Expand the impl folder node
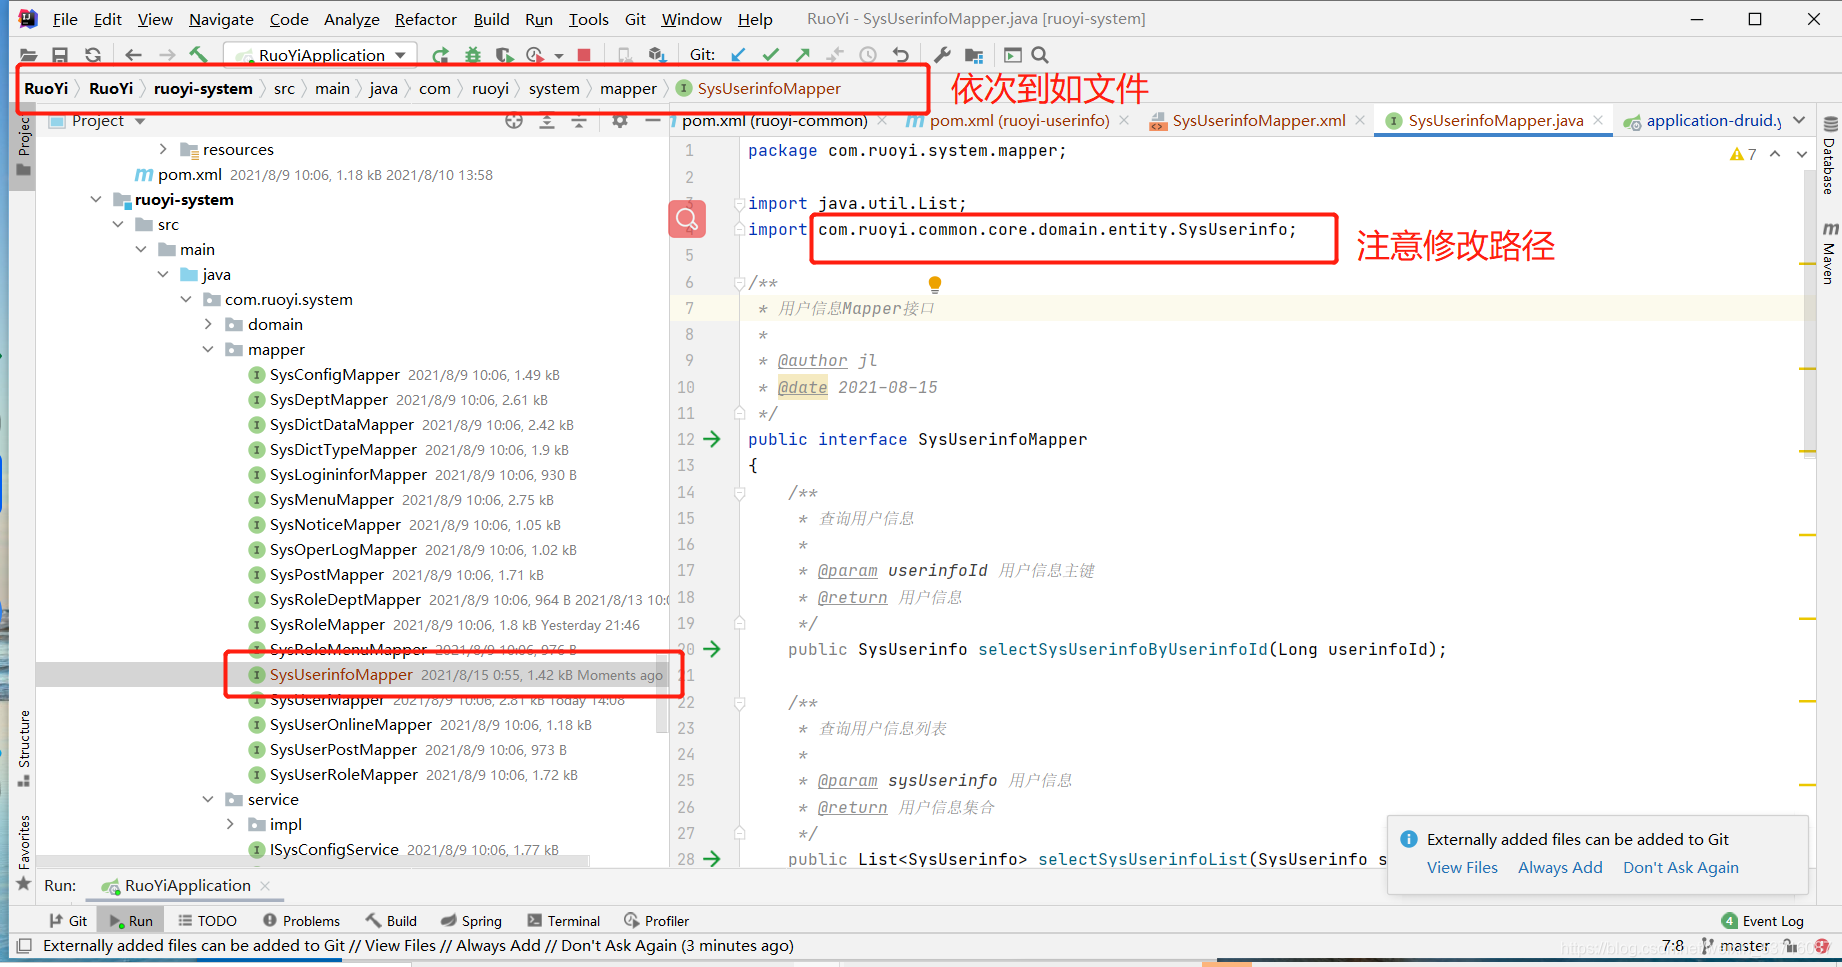 click(230, 825)
